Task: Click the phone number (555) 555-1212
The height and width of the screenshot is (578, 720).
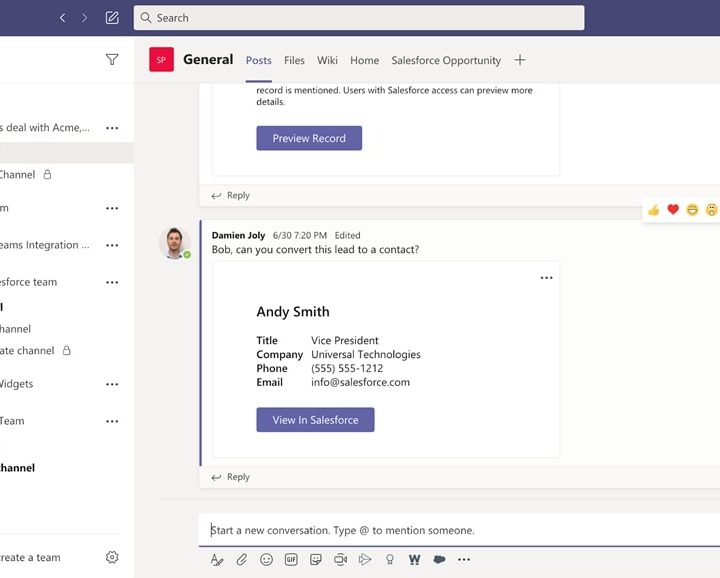Action: pyautogui.click(x=347, y=369)
